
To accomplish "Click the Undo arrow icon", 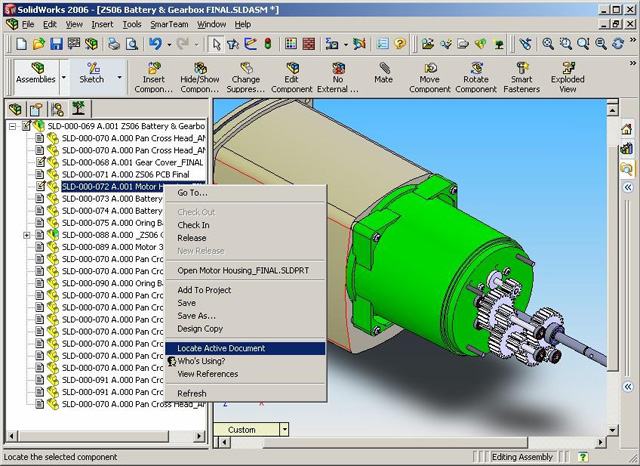I will pyautogui.click(x=155, y=43).
